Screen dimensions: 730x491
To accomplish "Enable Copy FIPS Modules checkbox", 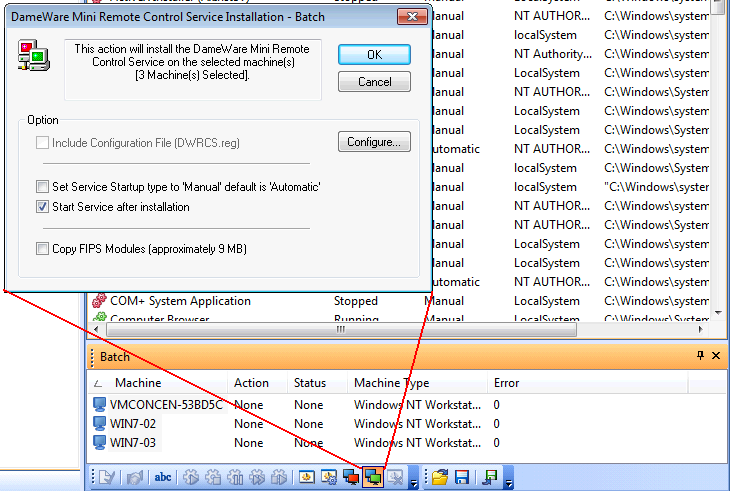I will click(42, 249).
